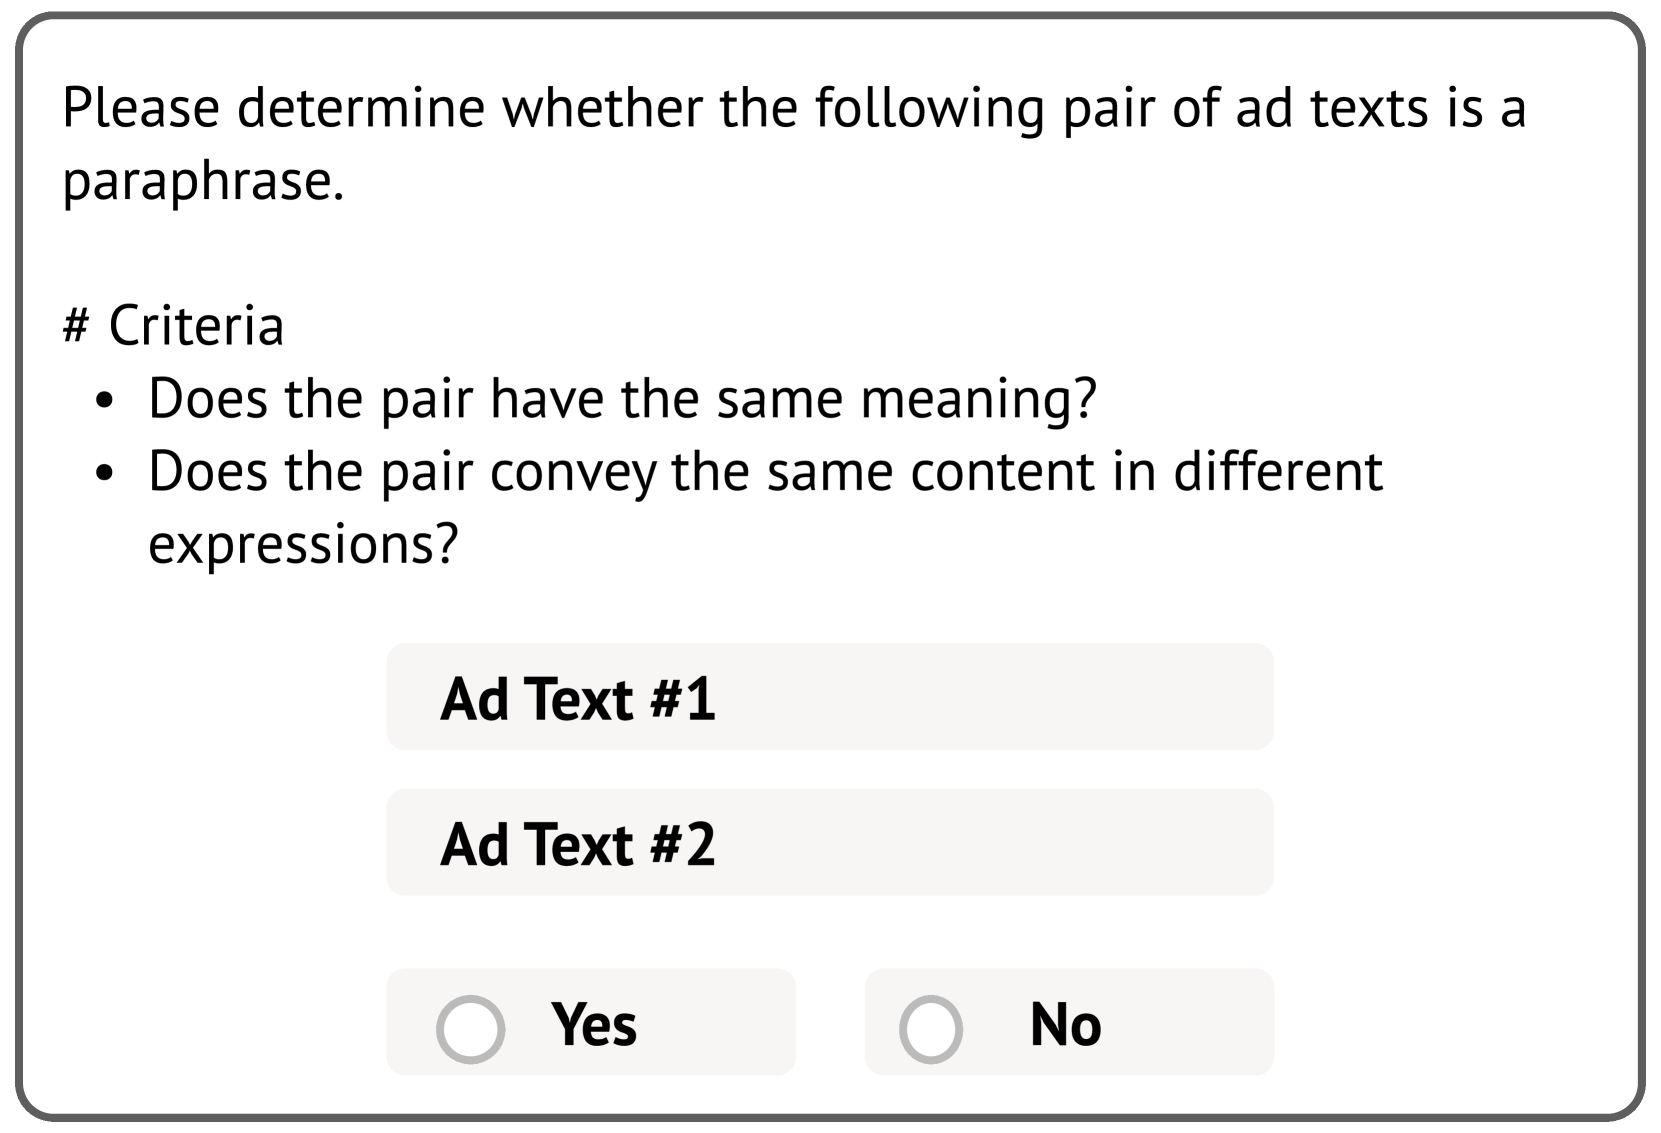Click the Ad Text #1 box
This screenshot has width=1661, height=1133.
pyautogui.click(x=829, y=697)
